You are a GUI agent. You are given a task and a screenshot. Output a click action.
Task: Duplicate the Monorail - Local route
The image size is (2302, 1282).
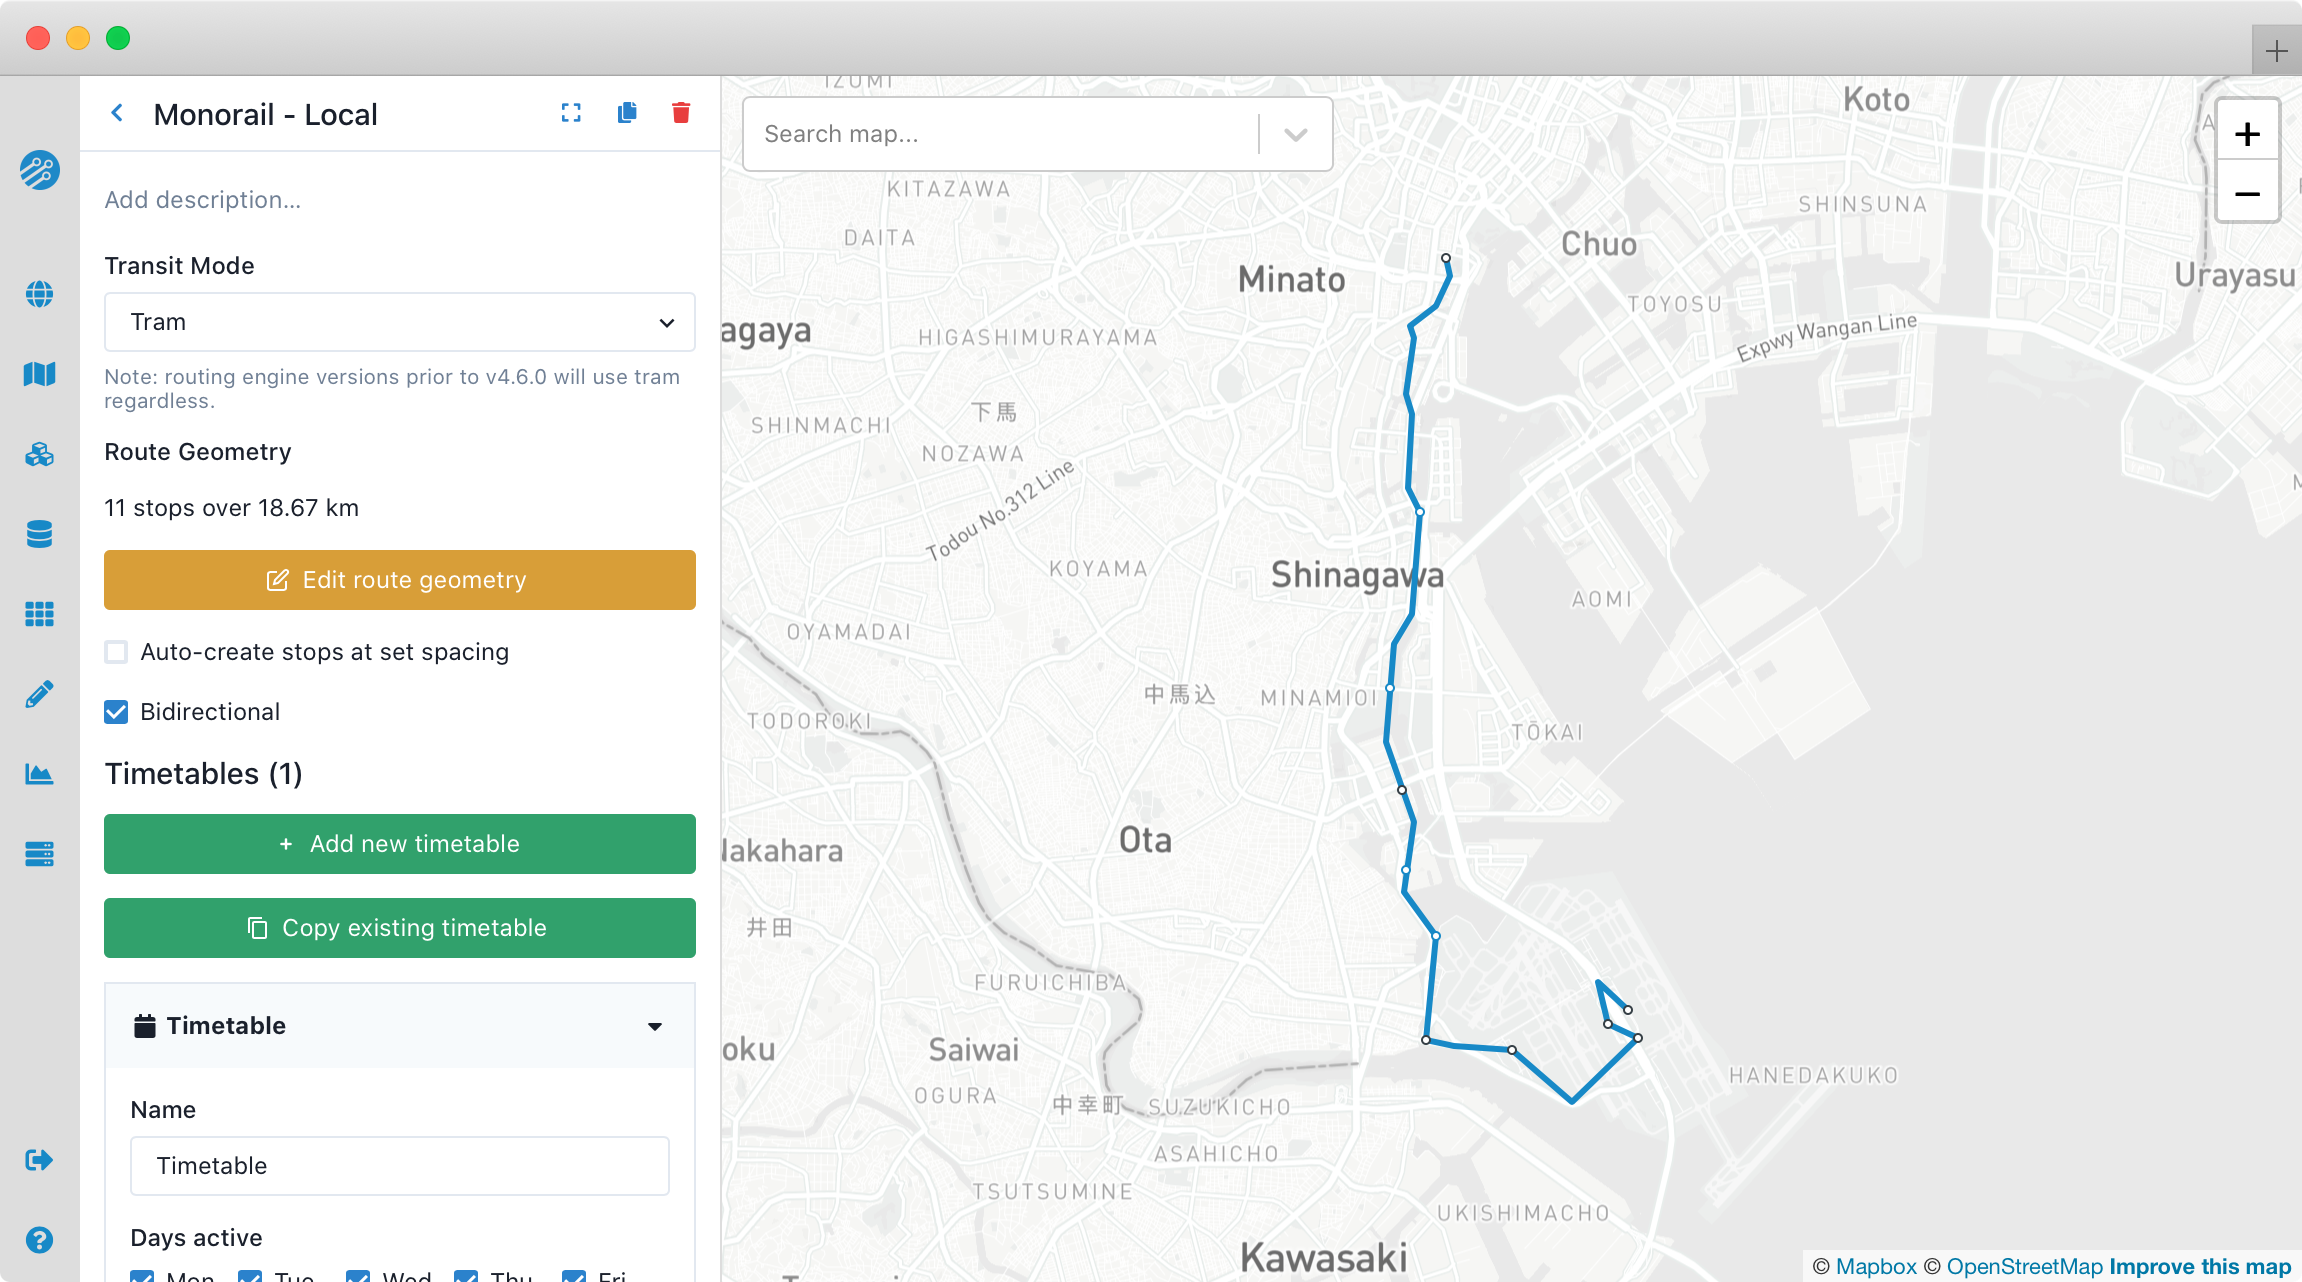pos(627,113)
